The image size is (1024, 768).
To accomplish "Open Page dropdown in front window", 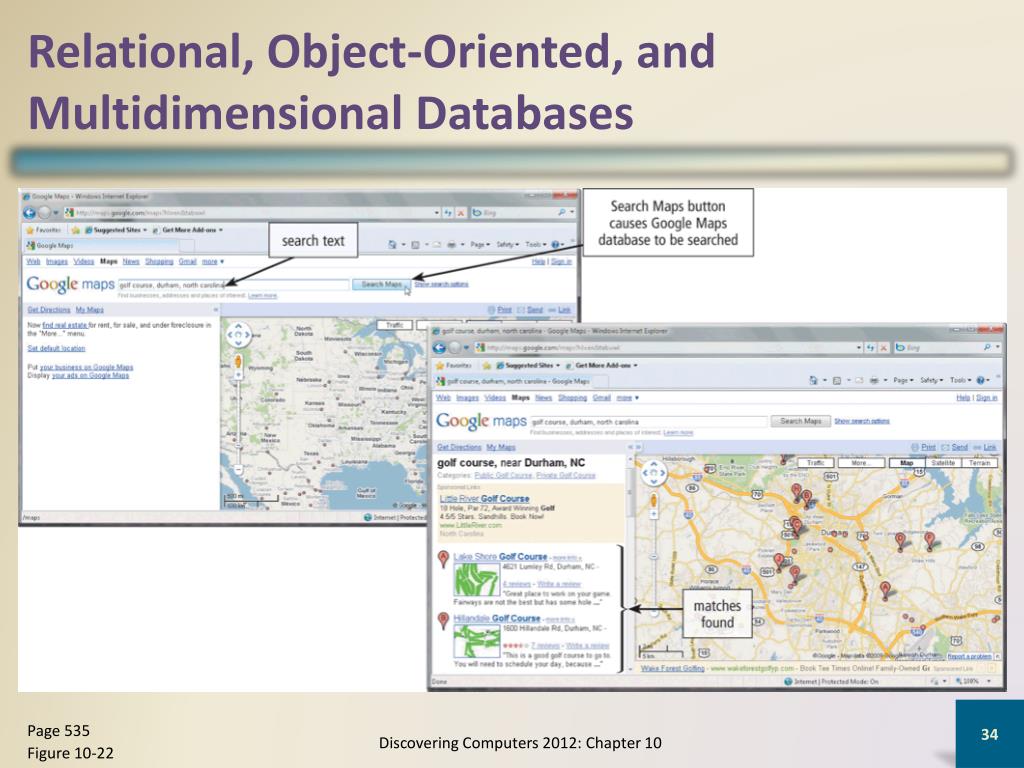I will click(904, 380).
